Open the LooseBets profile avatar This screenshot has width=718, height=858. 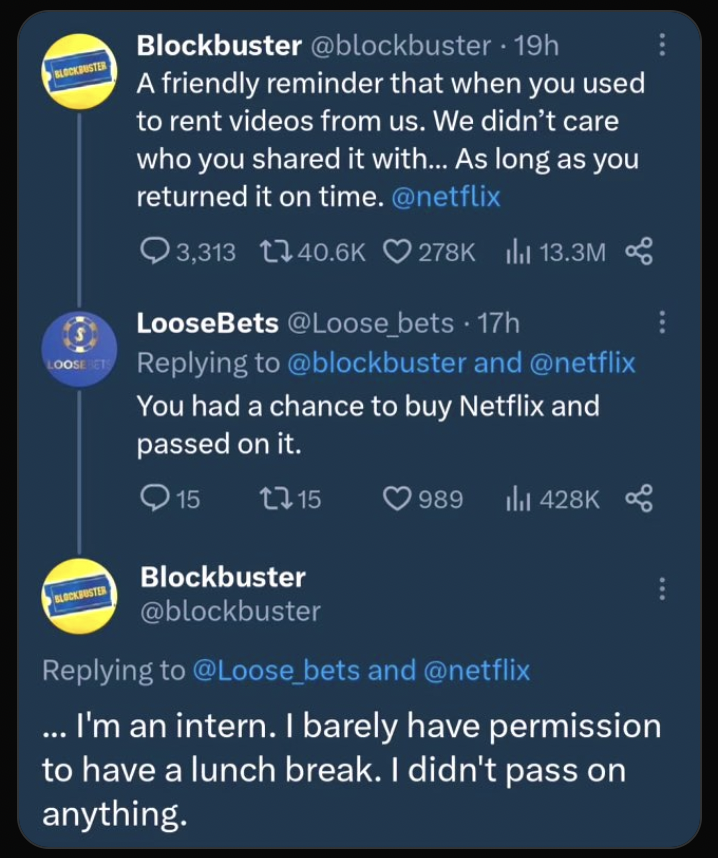[x=79, y=347]
